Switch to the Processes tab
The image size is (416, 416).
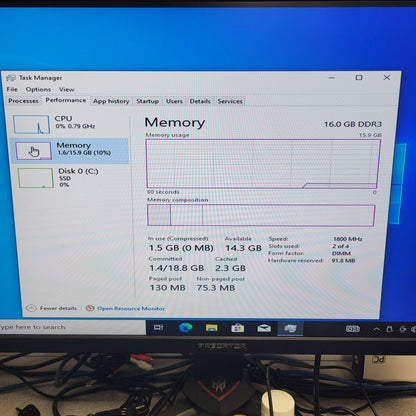coord(23,101)
